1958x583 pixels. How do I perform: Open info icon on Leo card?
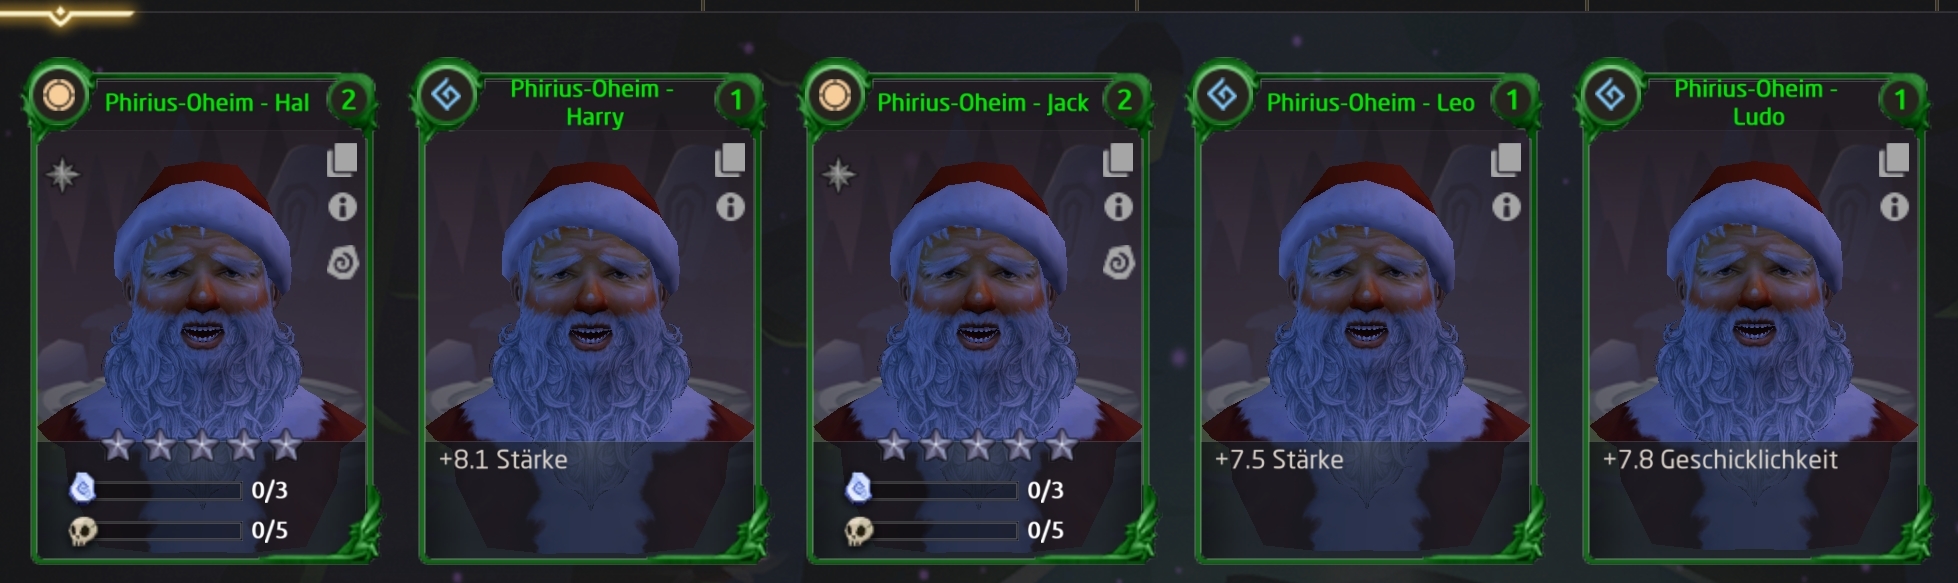(x=1506, y=207)
